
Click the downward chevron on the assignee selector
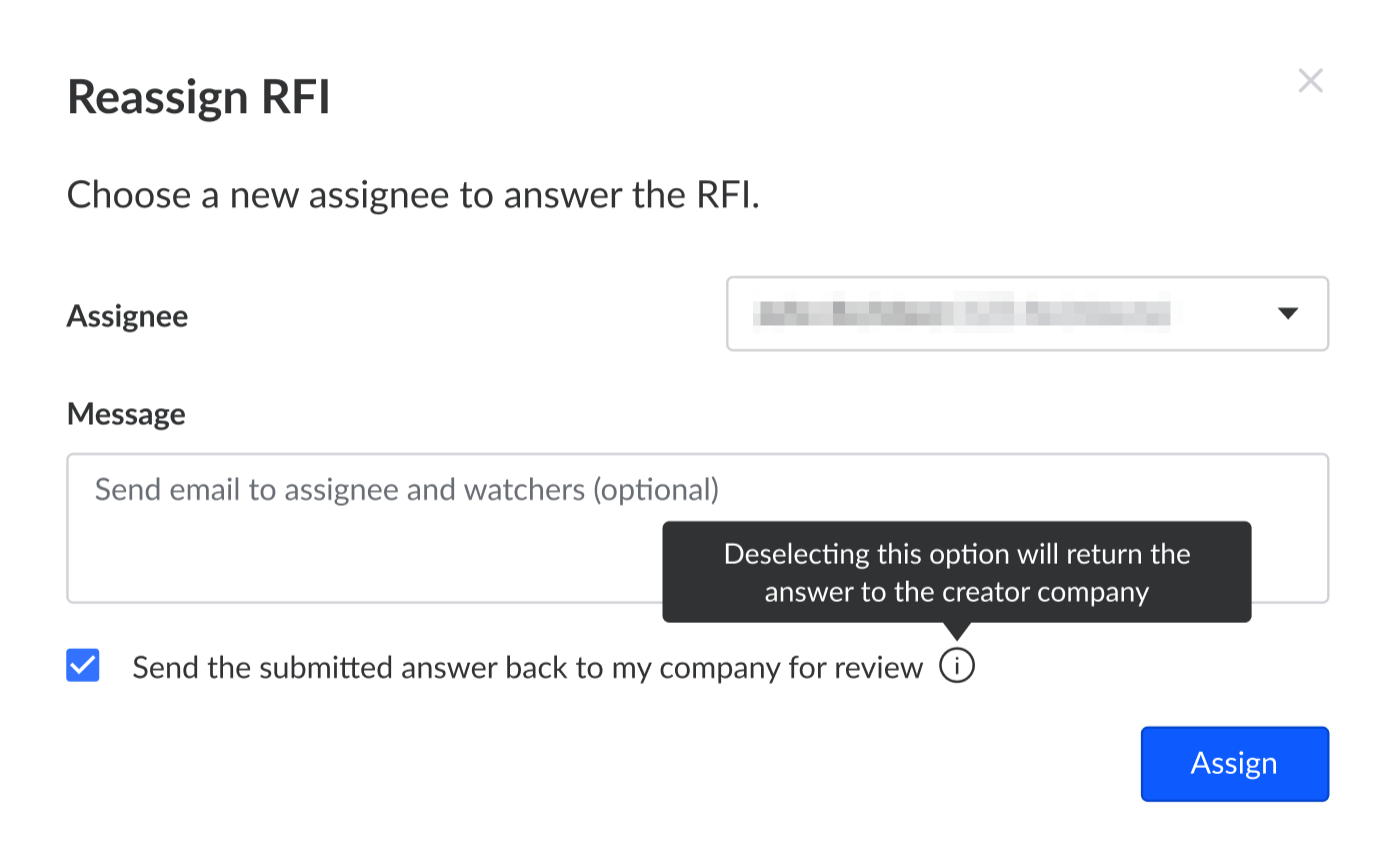pyautogui.click(x=1288, y=313)
